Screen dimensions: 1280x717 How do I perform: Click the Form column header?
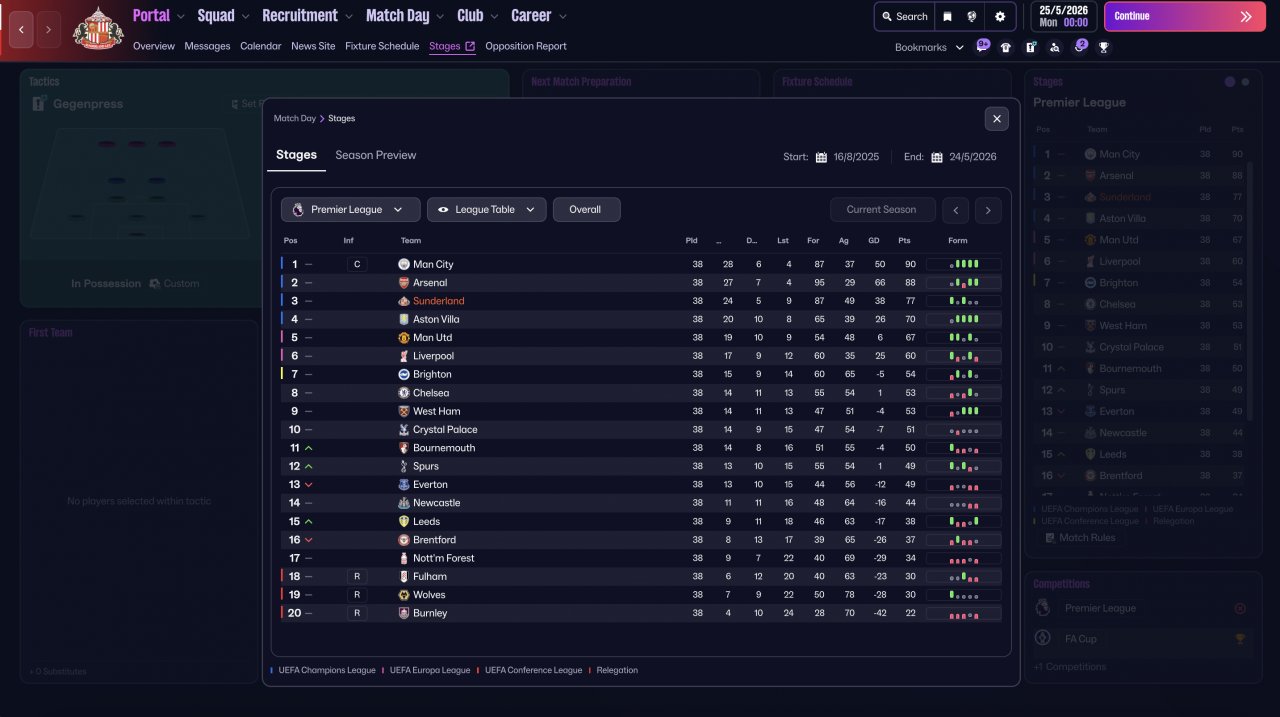958,240
